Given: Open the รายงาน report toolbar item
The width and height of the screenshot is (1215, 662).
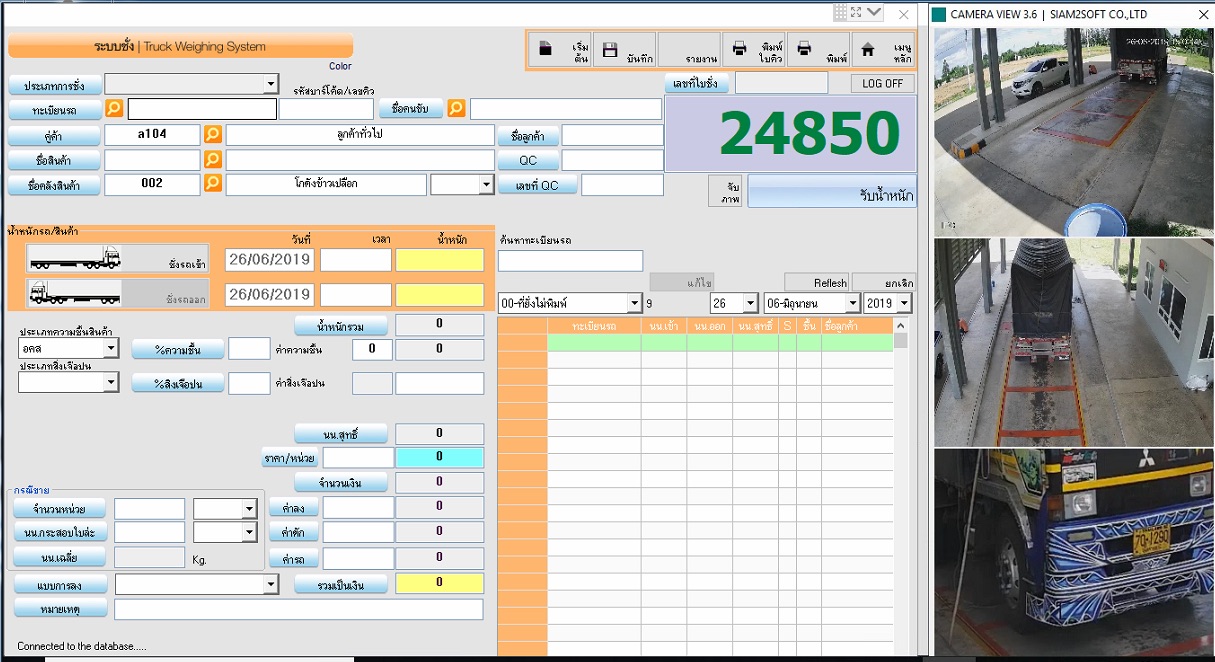Looking at the screenshot, I should coord(688,49).
